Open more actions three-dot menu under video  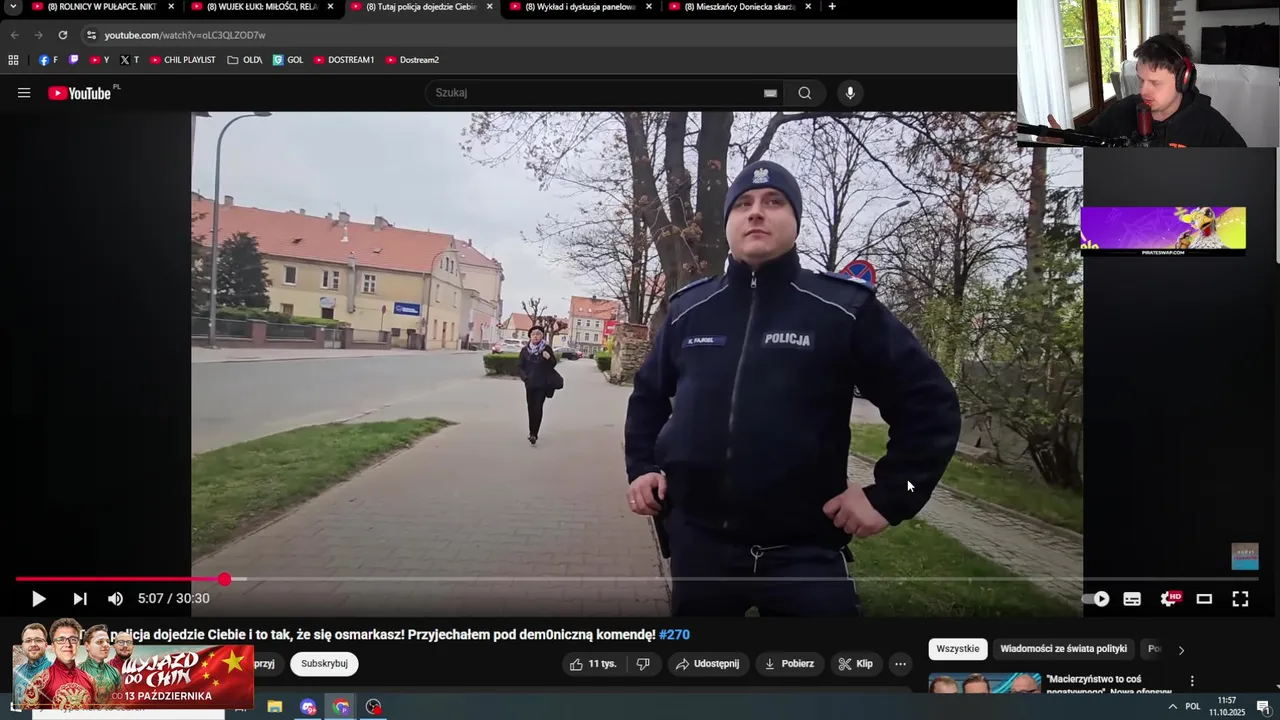(x=900, y=664)
